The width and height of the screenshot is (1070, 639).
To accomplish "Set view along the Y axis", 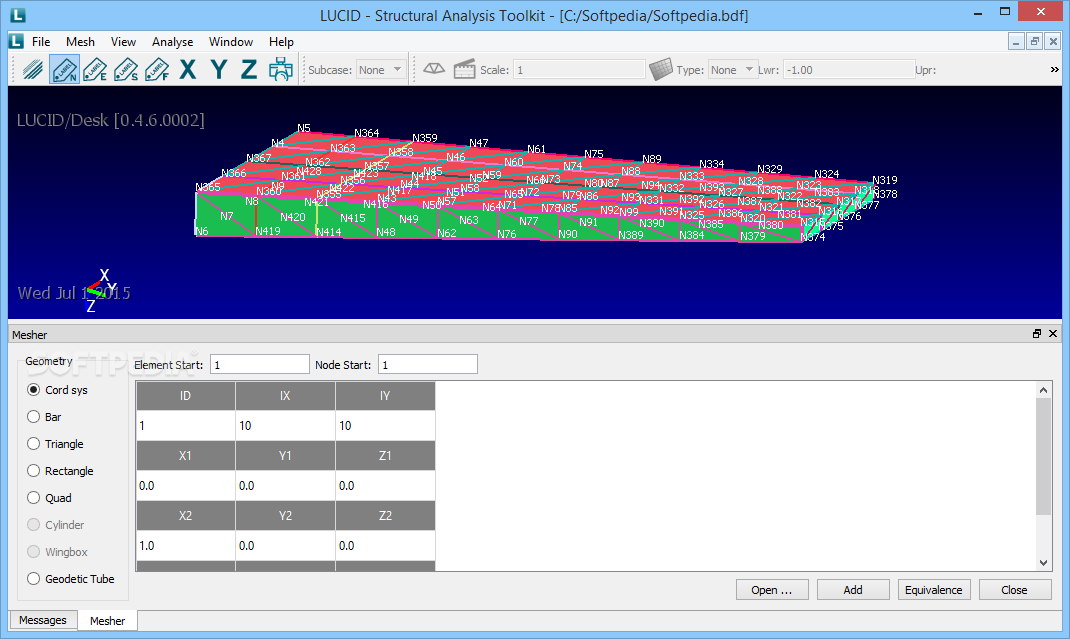I will 218,70.
